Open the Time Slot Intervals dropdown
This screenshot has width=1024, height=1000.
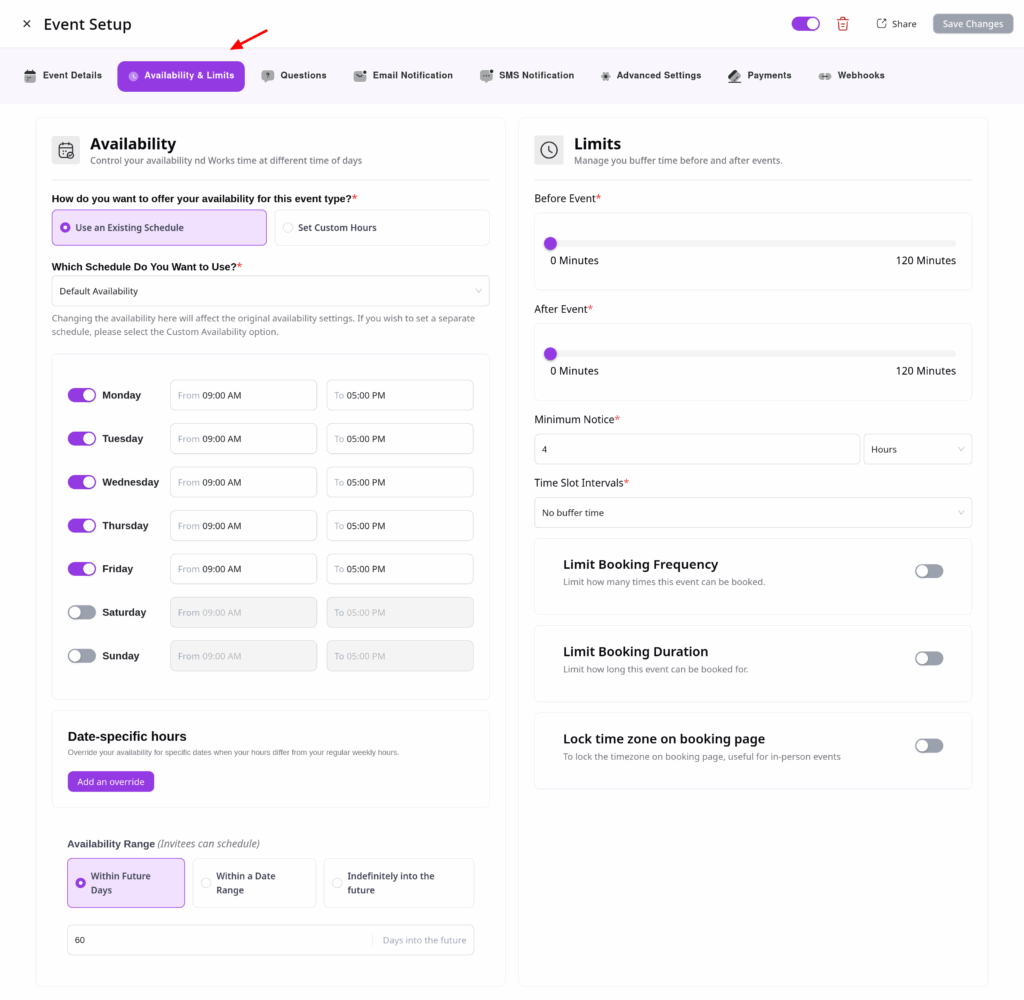[x=752, y=513]
